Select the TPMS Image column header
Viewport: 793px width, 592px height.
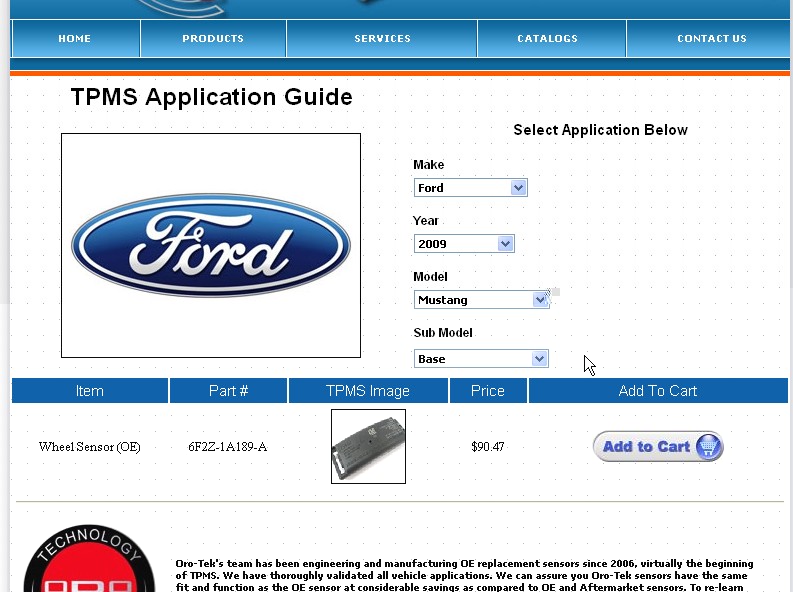pos(368,391)
